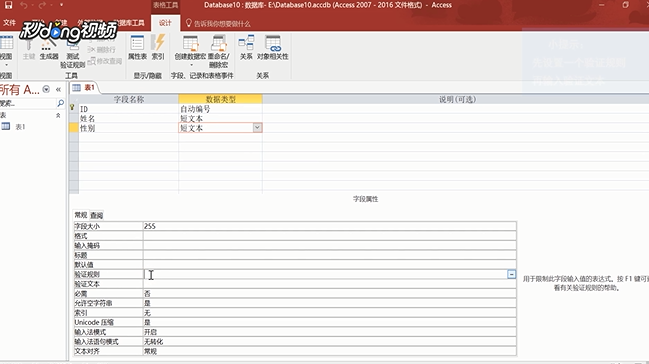This screenshot has height=364, width=649.
Task: Click the 必需 property value 否
Action: click(x=329, y=294)
